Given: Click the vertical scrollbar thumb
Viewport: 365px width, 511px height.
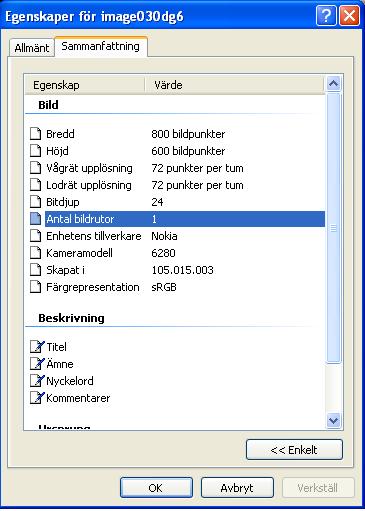Looking at the screenshot, I should point(334,228).
